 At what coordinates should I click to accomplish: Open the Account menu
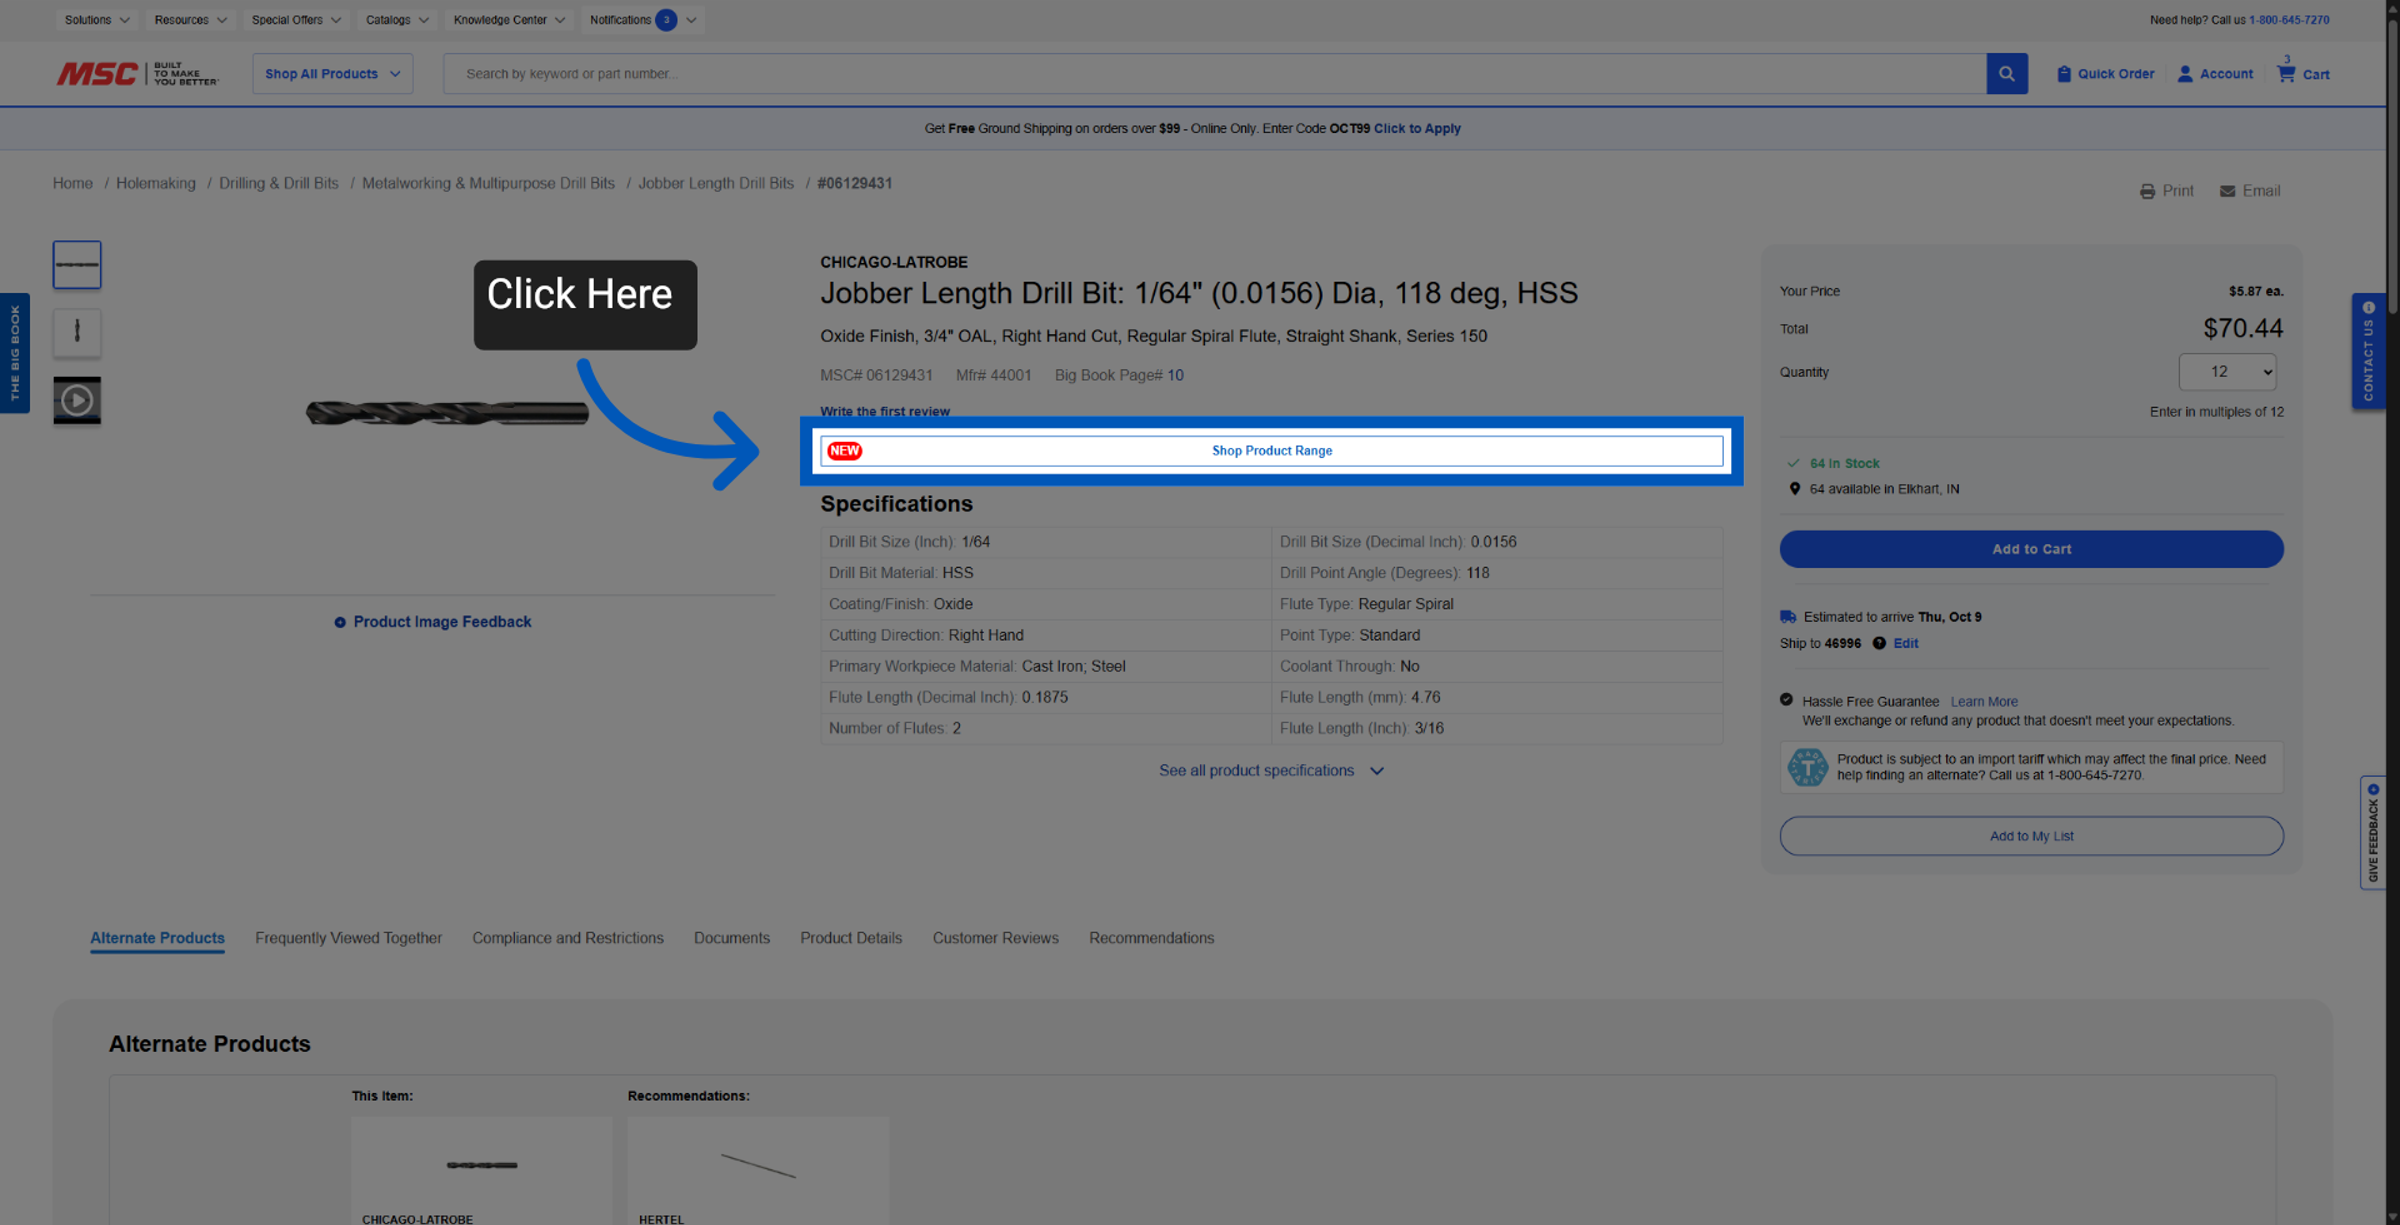pyautogui.click(x=2215, y=74)
